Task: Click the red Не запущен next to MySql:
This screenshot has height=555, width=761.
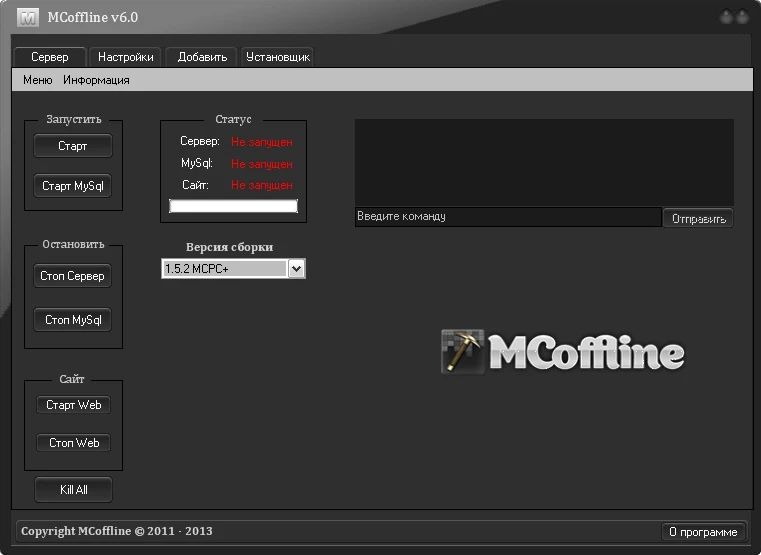Action: 262,164
